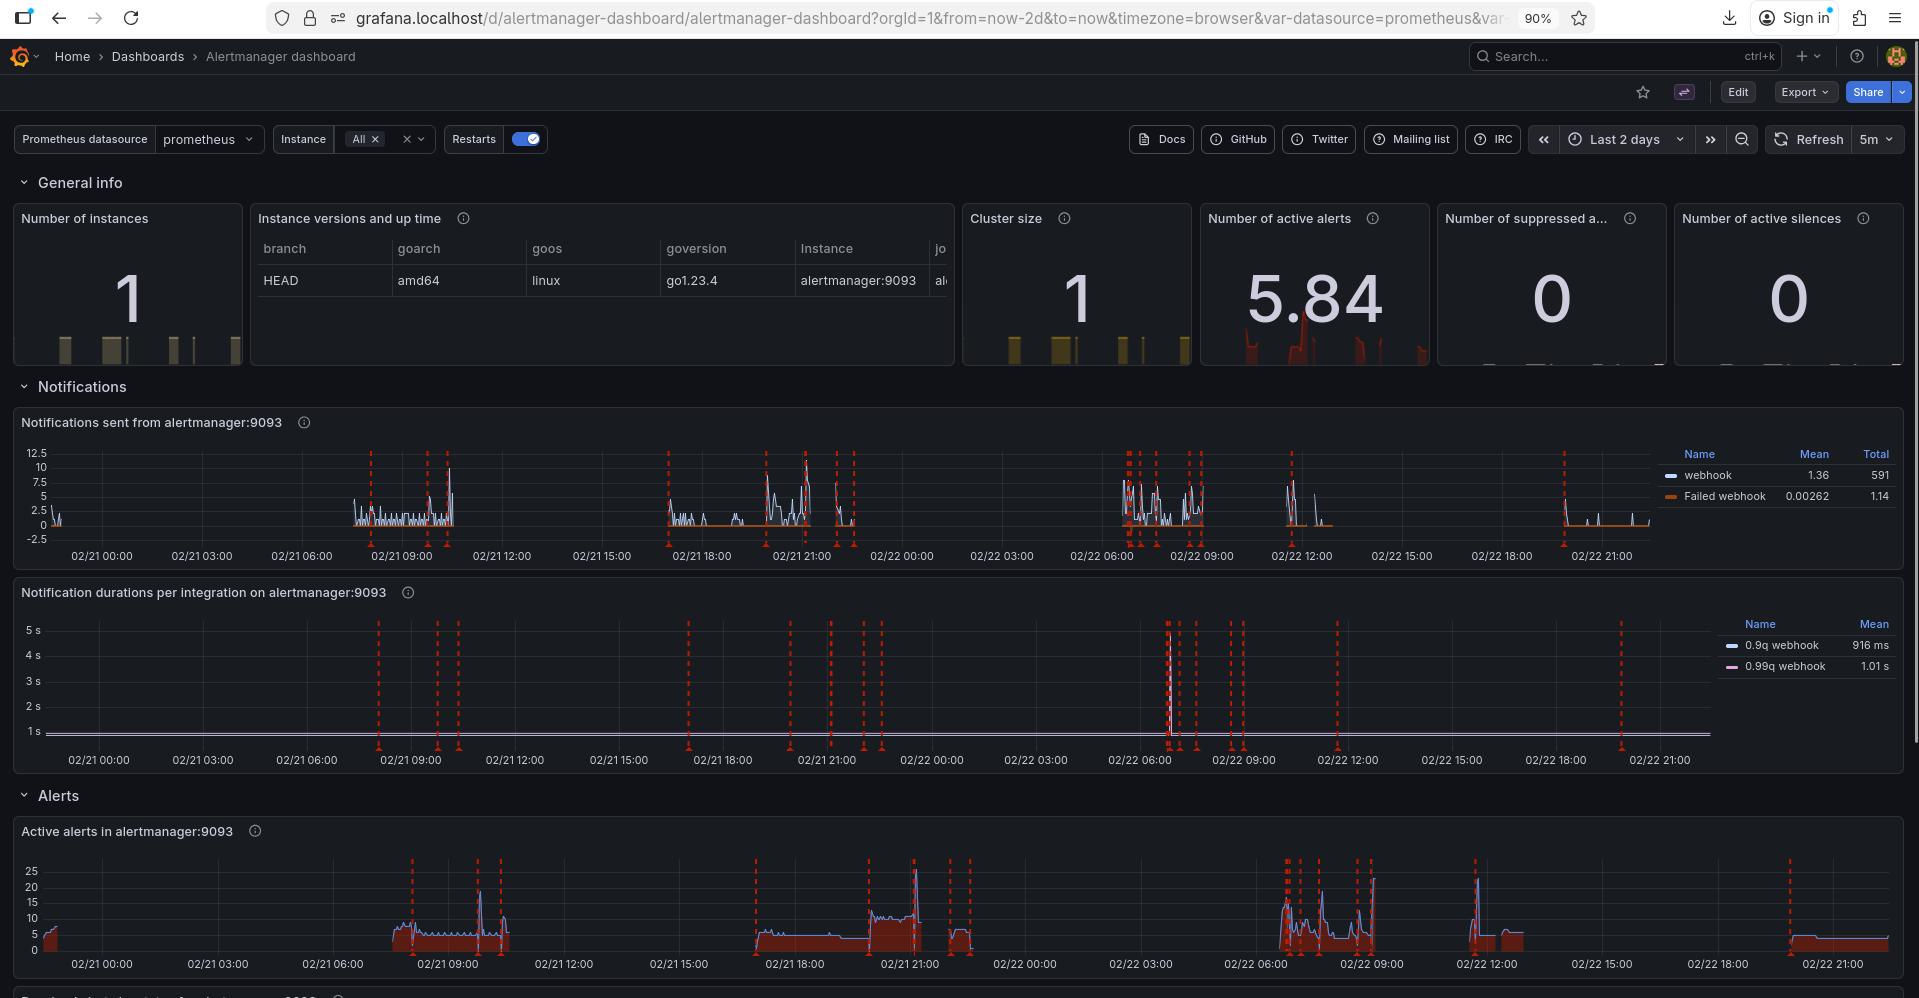Shift time range backward
1919x998 pixels.
tap(1544, 140)
